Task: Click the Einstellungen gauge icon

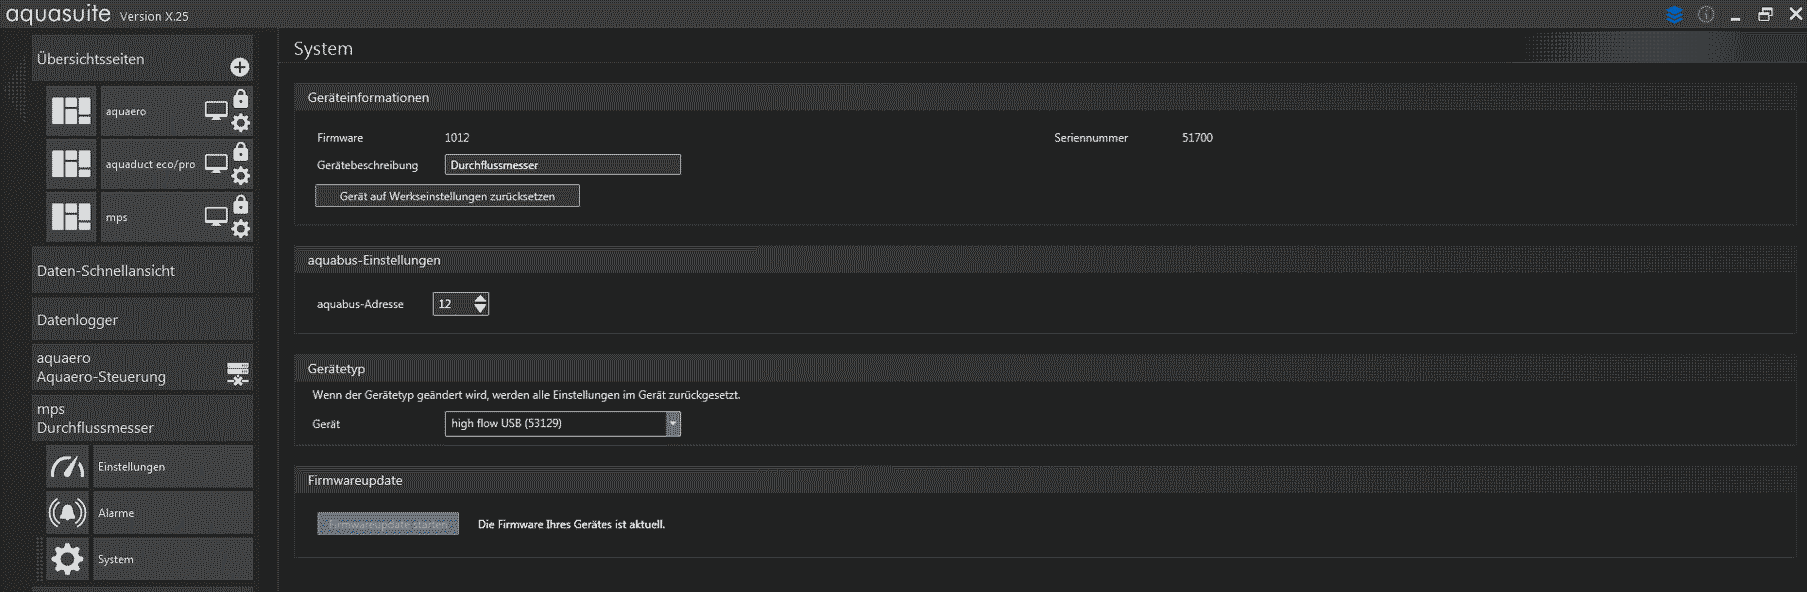Action: (67, 467)
